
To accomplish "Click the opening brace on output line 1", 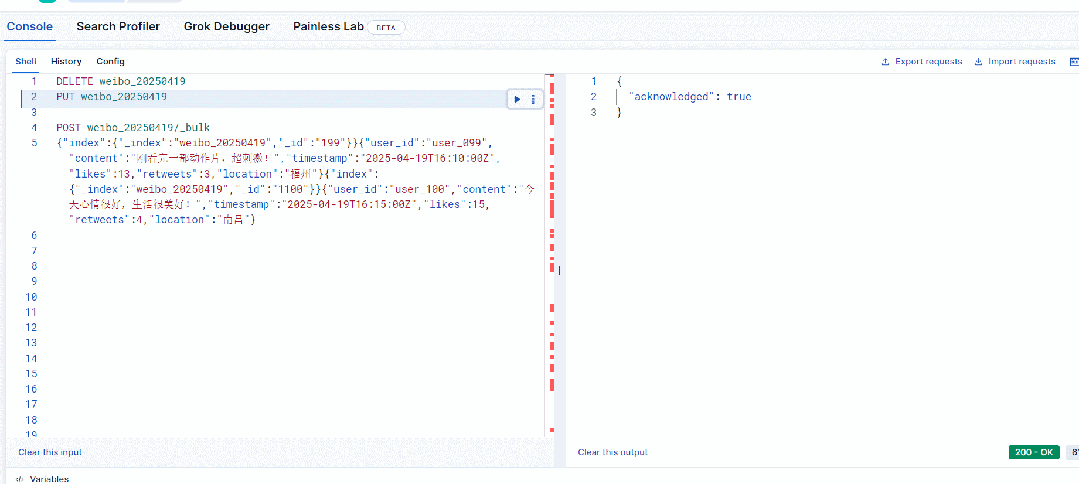I will point(619,81).
